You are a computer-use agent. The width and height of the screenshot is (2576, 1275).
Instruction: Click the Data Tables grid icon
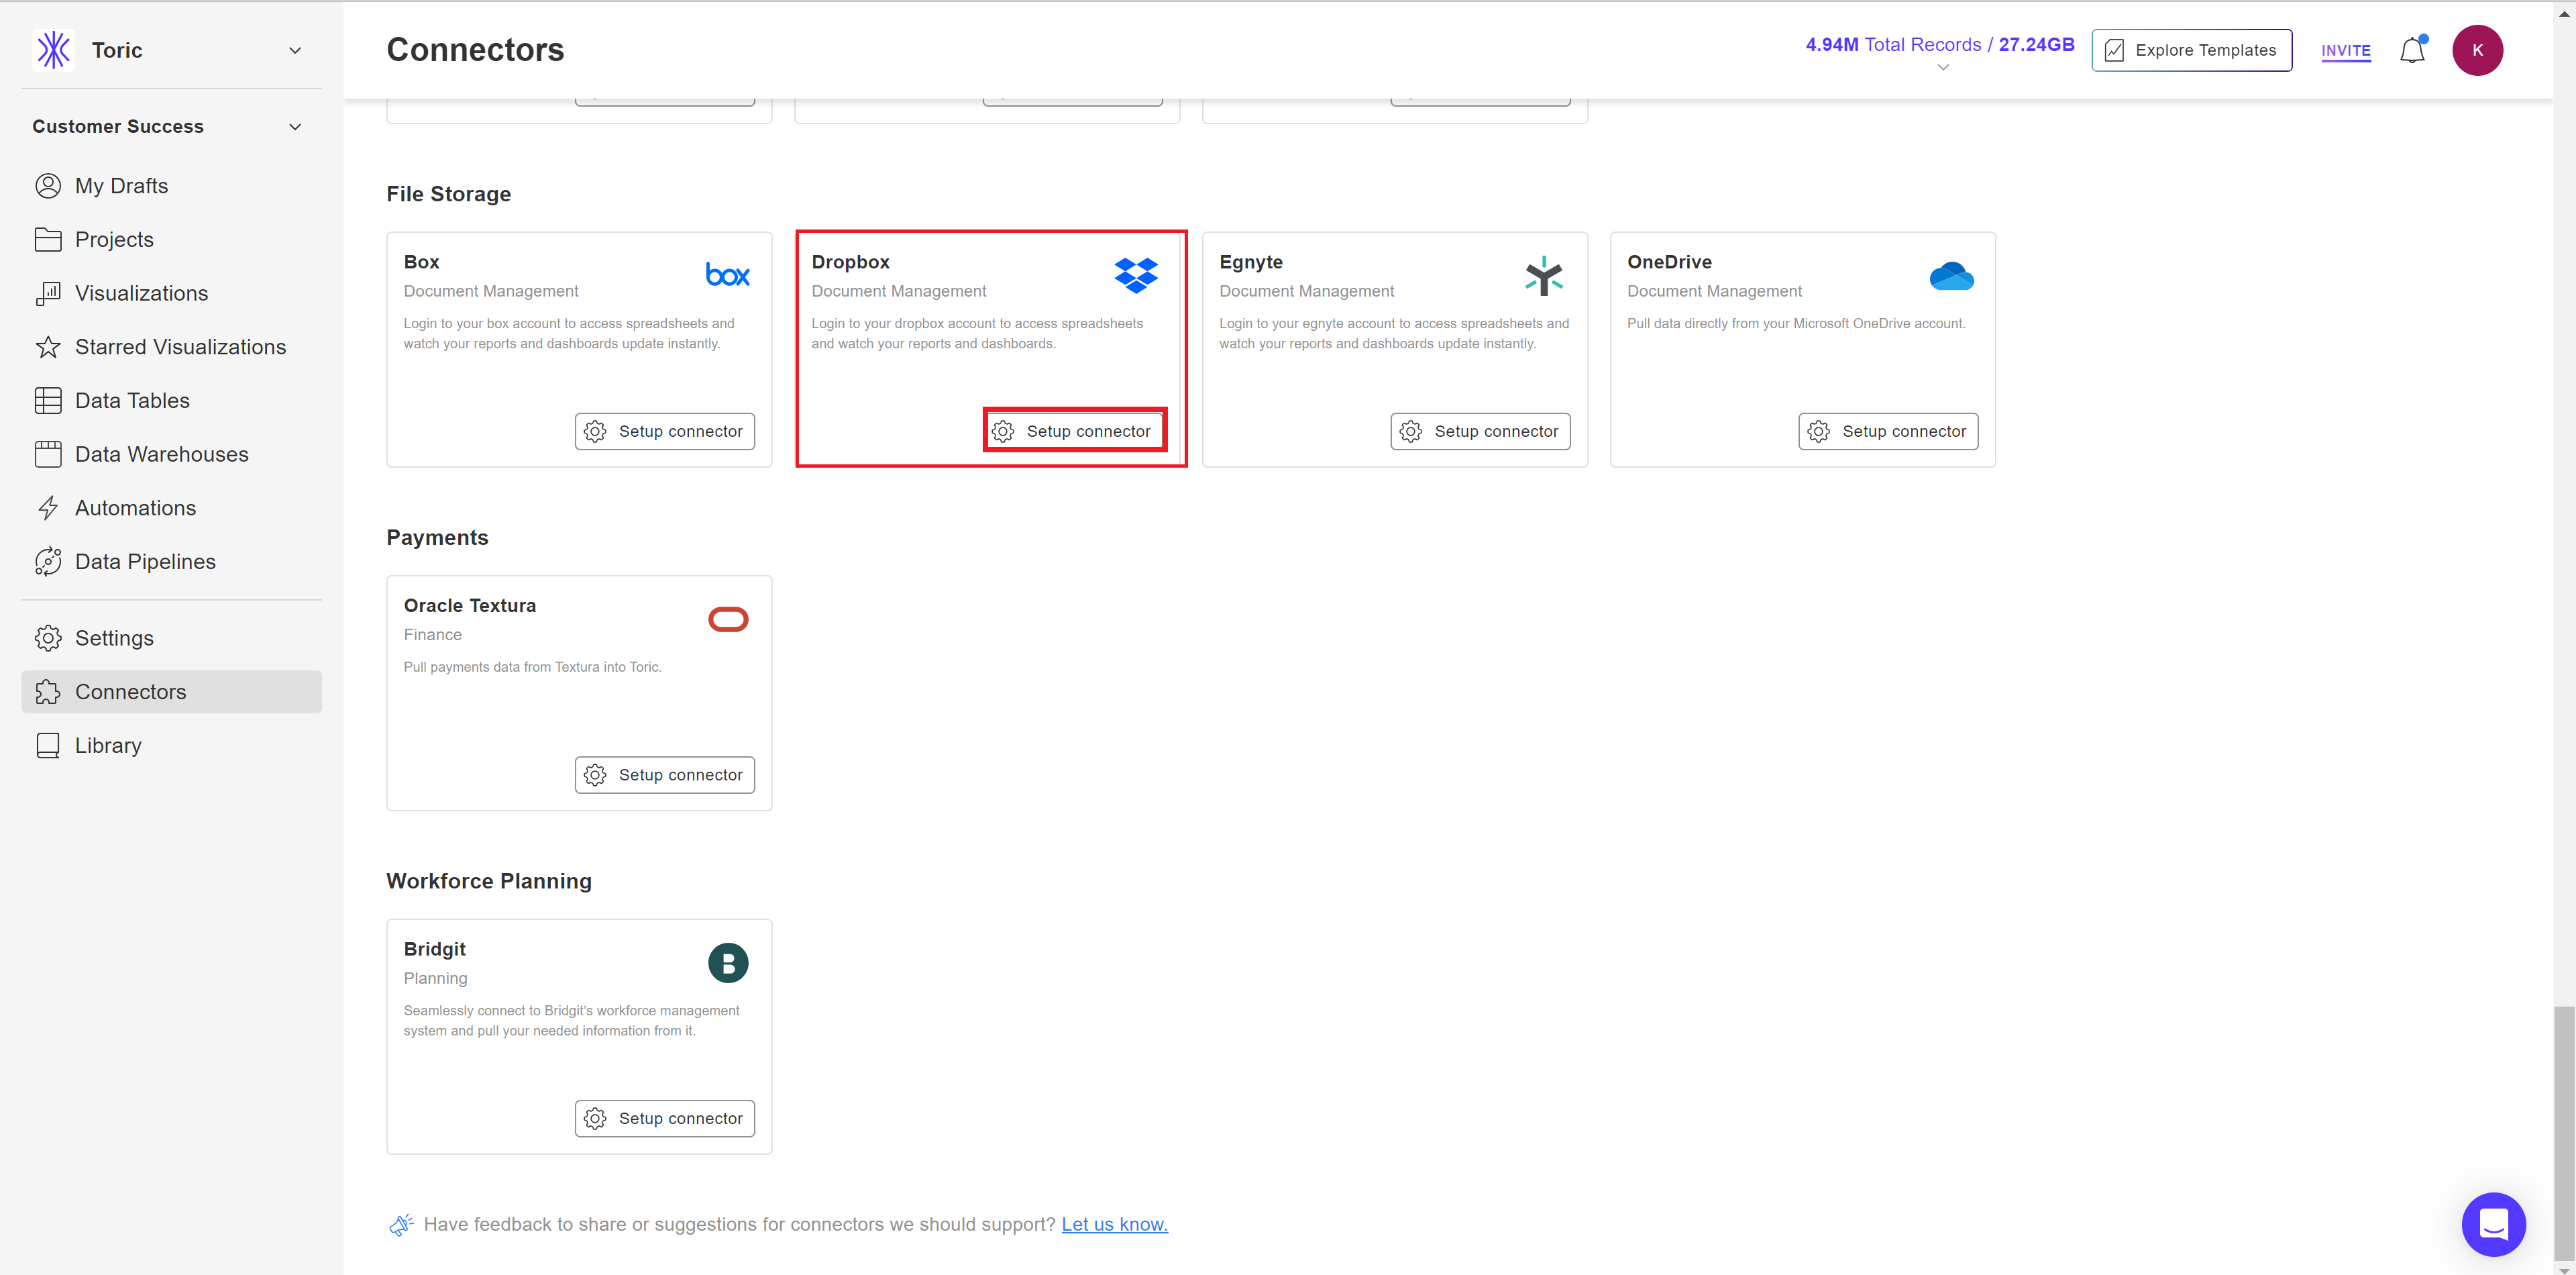point(48,401)
